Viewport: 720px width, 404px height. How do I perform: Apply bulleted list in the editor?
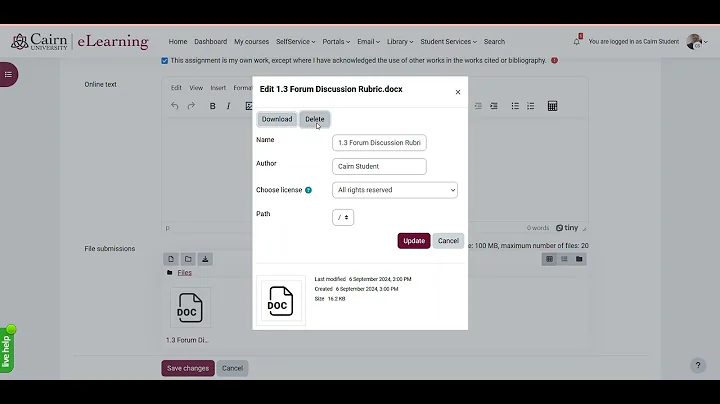(x=515, y=106)
